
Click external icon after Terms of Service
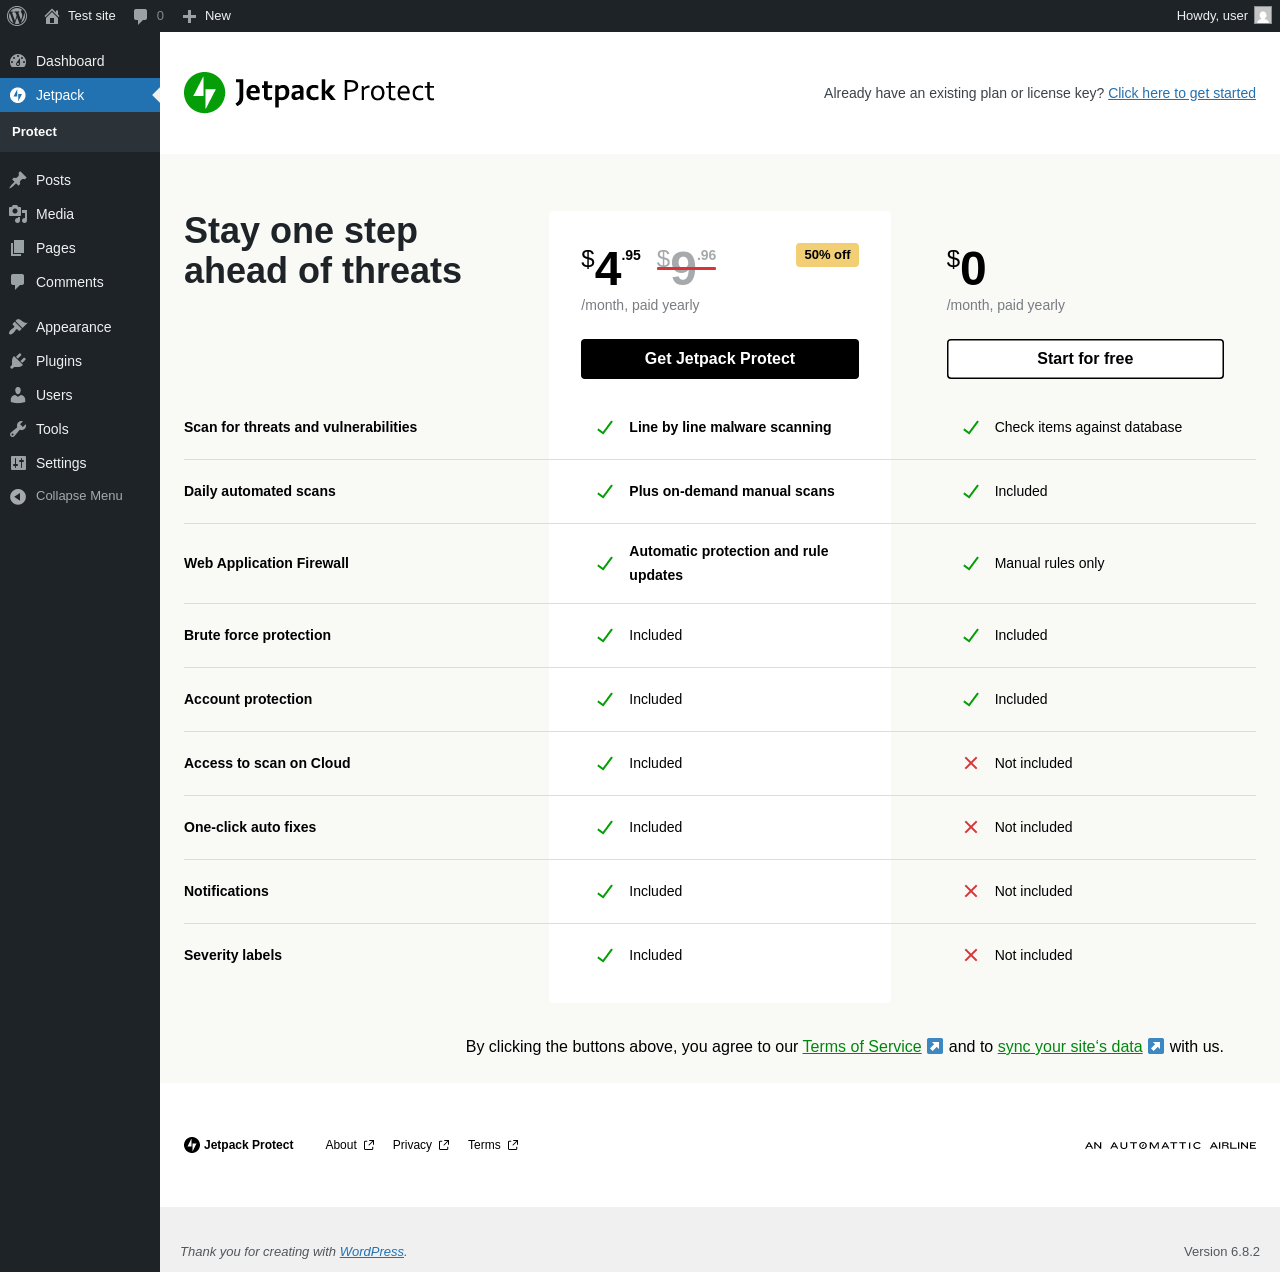[935, 1046]
